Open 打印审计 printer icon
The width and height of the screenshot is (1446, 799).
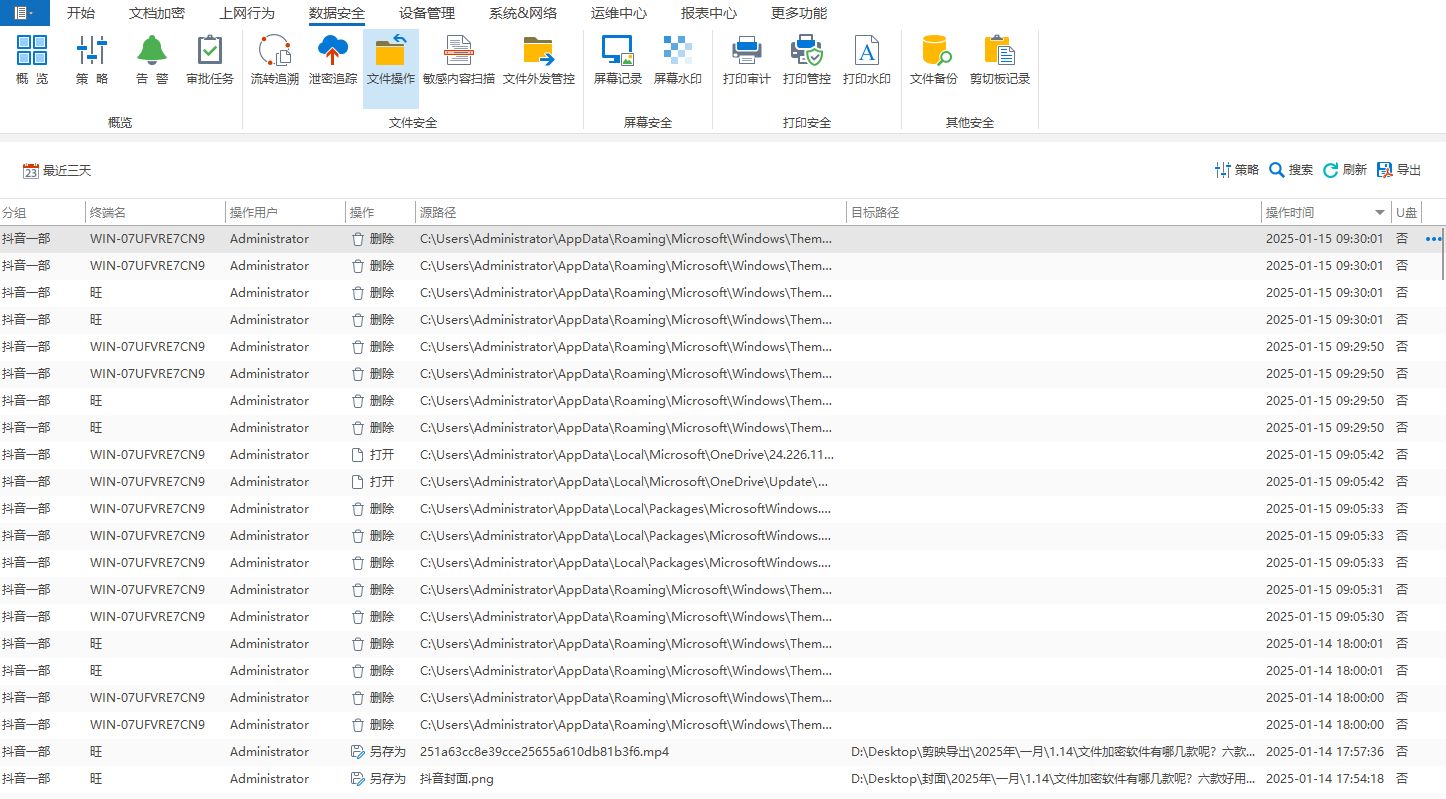(746, 59)
